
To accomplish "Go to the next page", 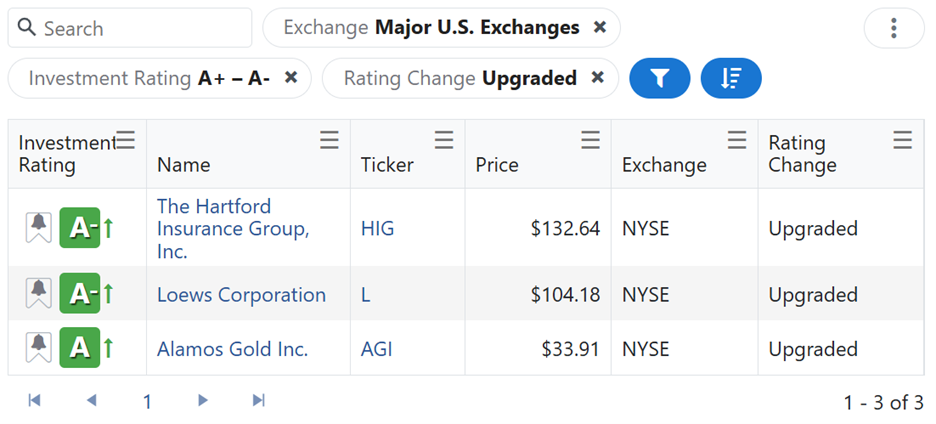I will click(203, 401).
